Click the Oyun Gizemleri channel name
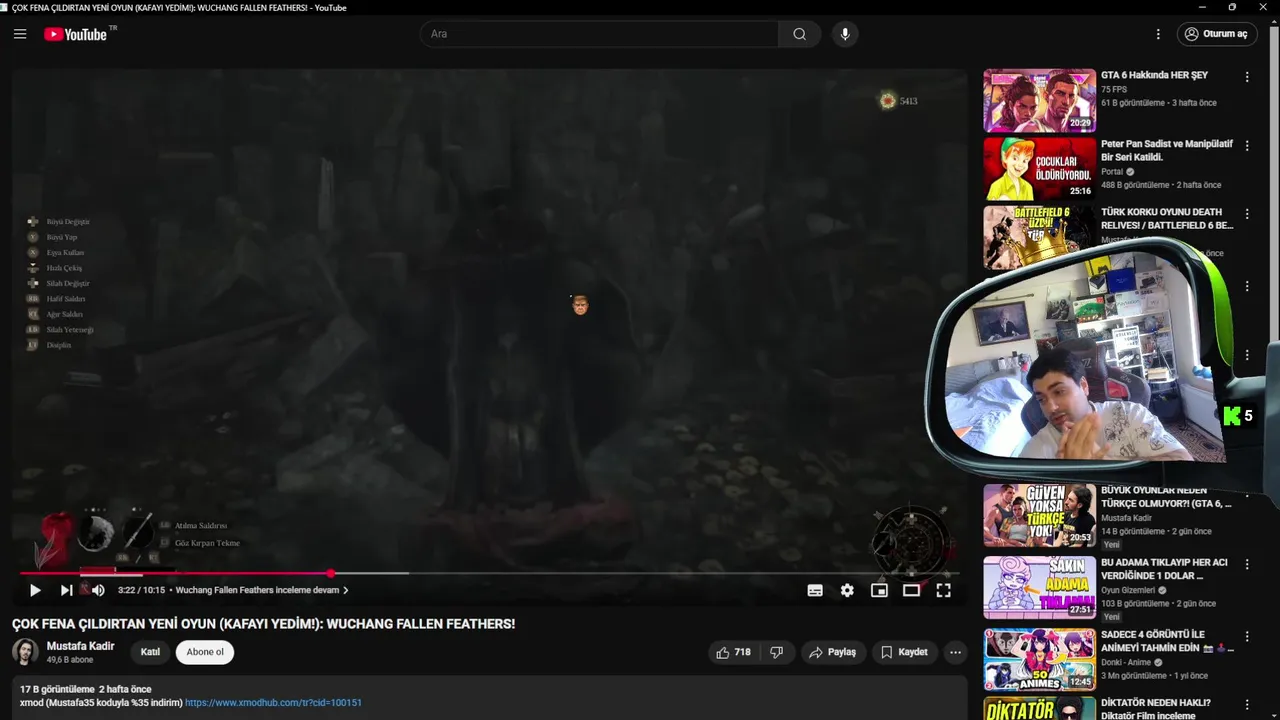The height and width of the screenshot is (720, 1280). click(1128, 590)
